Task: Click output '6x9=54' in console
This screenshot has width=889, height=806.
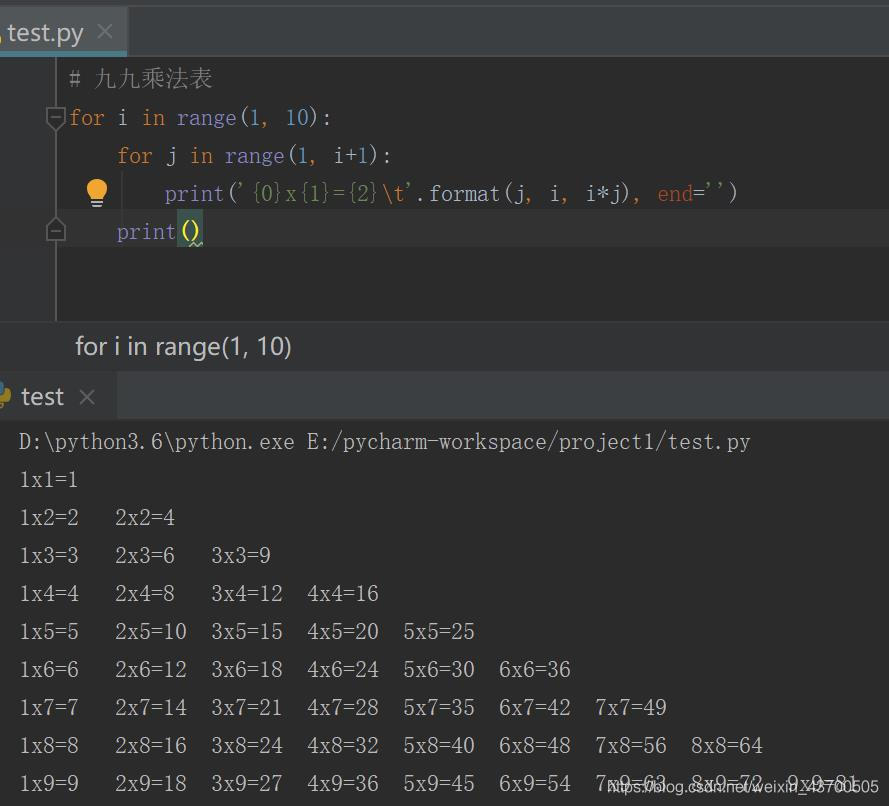Action: click(535, 783)
